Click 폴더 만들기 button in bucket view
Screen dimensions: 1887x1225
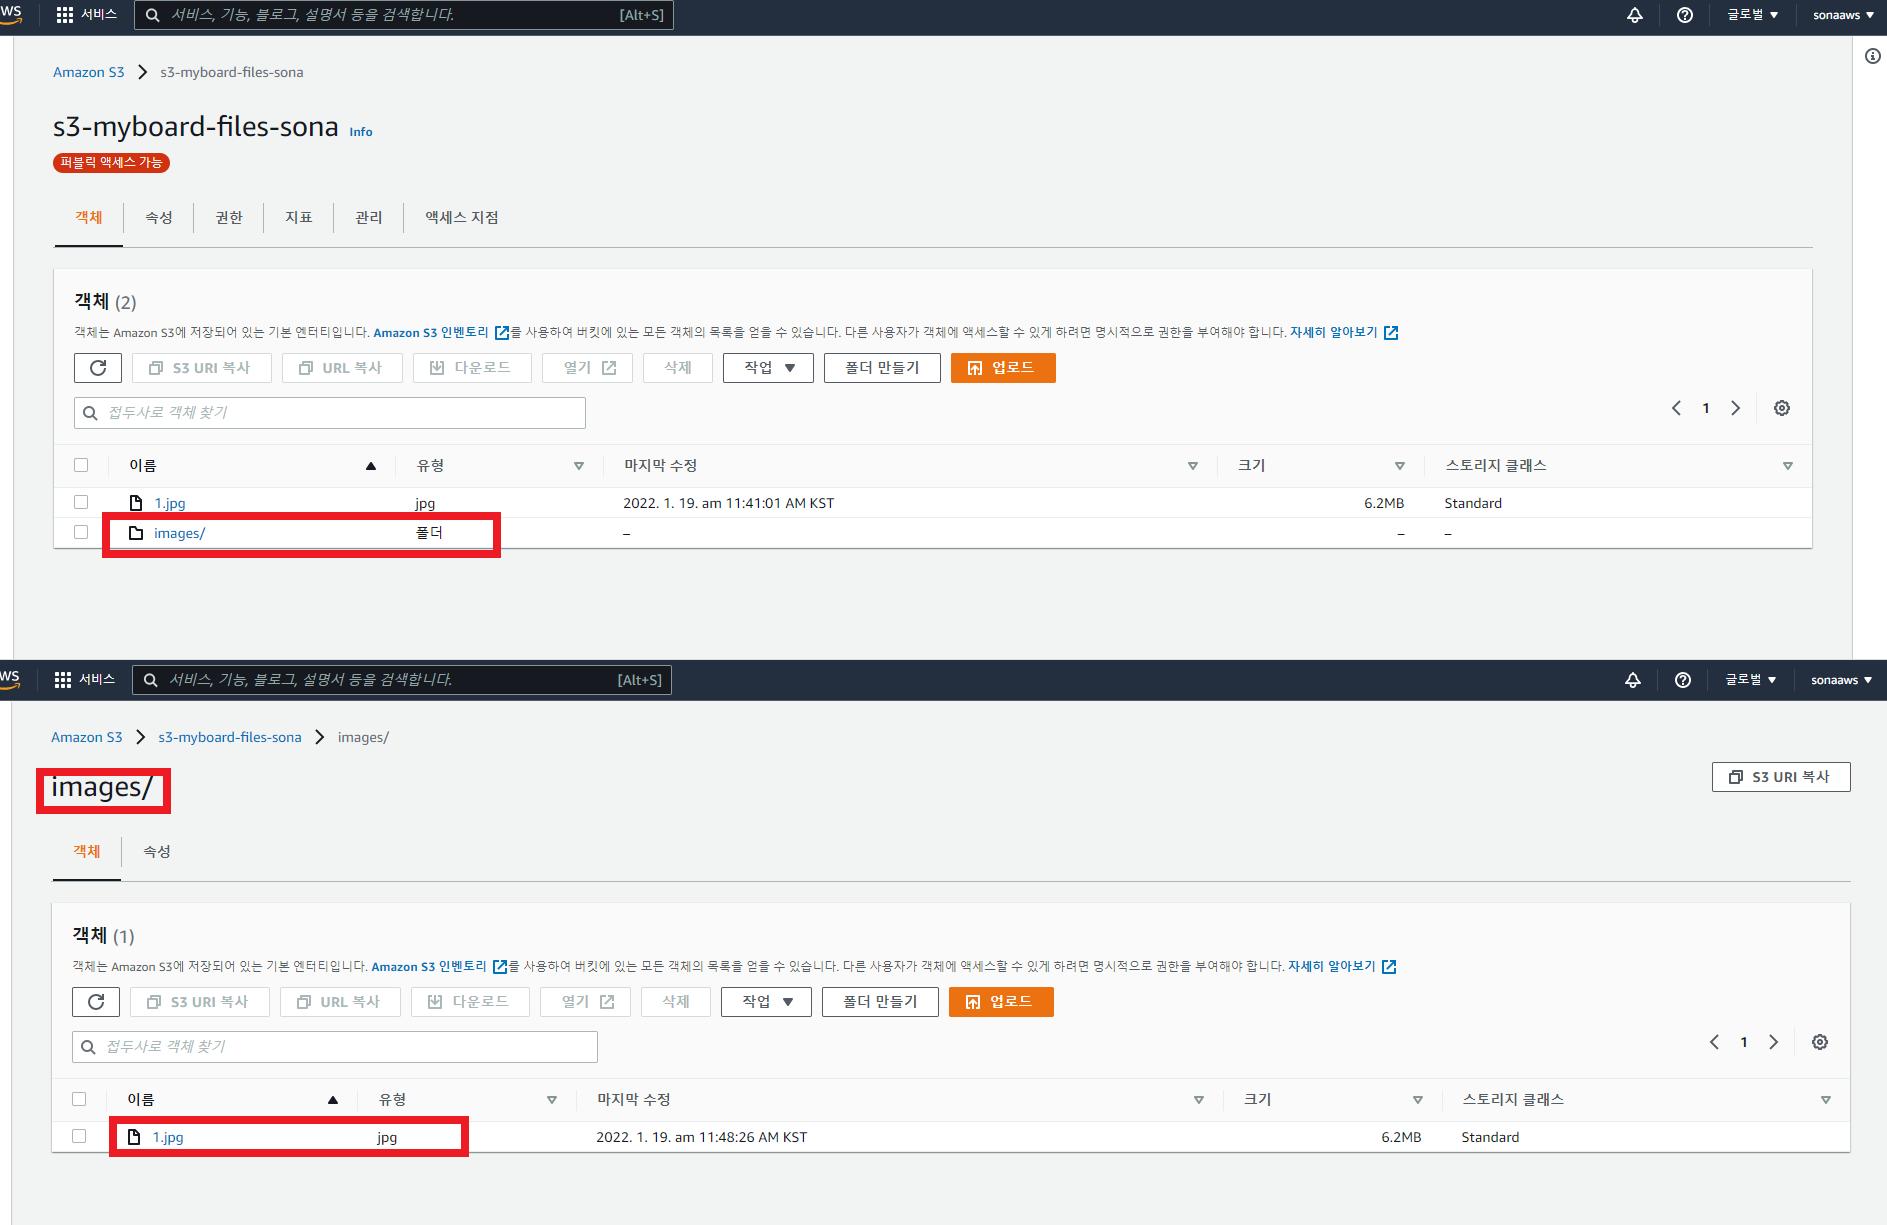click(882, 368)
